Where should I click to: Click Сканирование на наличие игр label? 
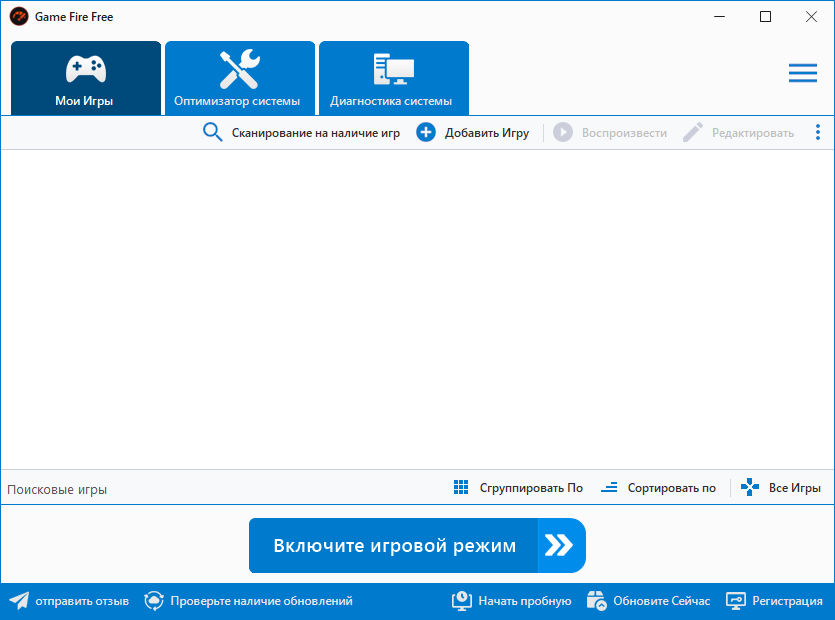(315, 133)
